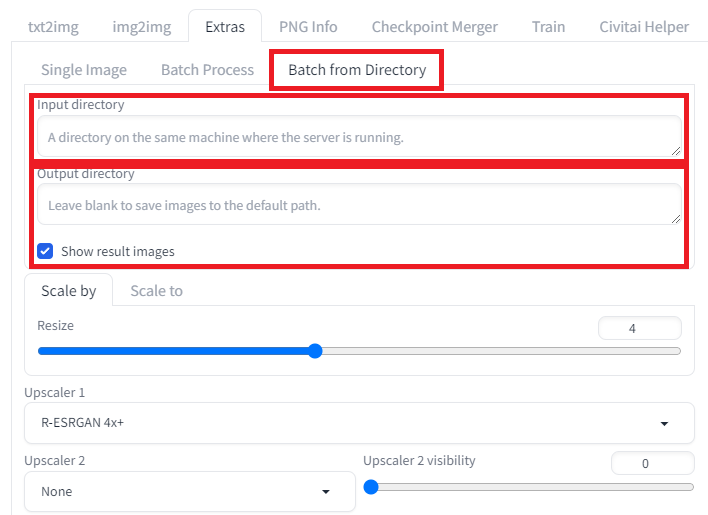This screenshot has height=515, width=708.
Task: Select the Single Image sub-tab
Action: click(84, 70)
